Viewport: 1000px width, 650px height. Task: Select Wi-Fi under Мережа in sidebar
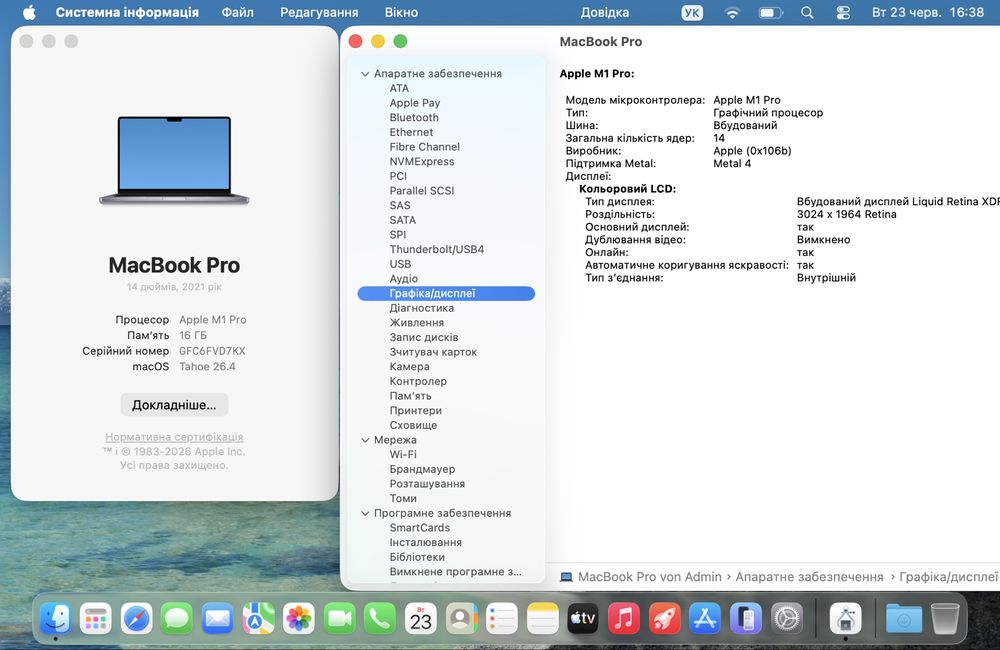[402, 455]
